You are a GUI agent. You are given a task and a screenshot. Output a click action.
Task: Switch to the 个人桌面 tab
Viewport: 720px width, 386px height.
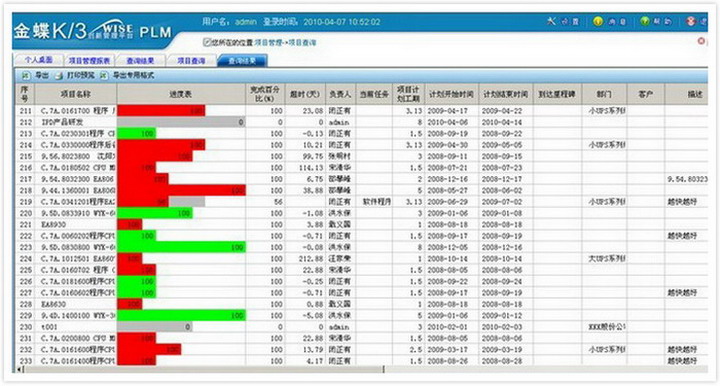click(x=39, y=60)
